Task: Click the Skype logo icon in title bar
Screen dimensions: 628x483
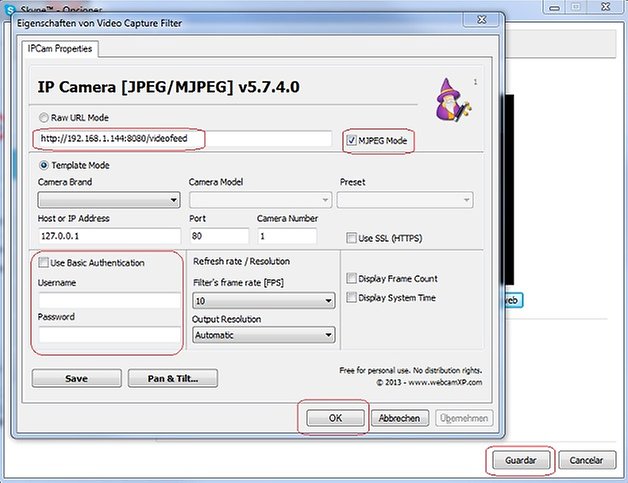Action: point(9,9)
